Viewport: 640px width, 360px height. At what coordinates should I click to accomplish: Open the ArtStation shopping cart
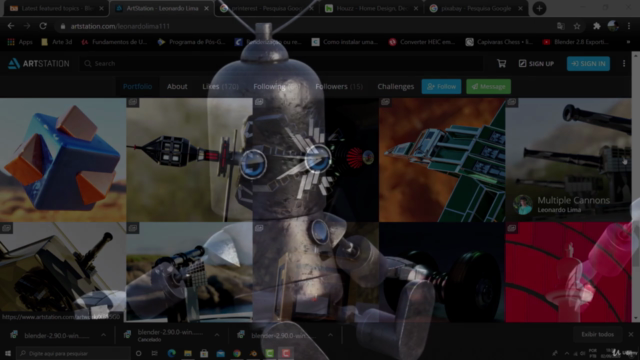coord(502,63)
